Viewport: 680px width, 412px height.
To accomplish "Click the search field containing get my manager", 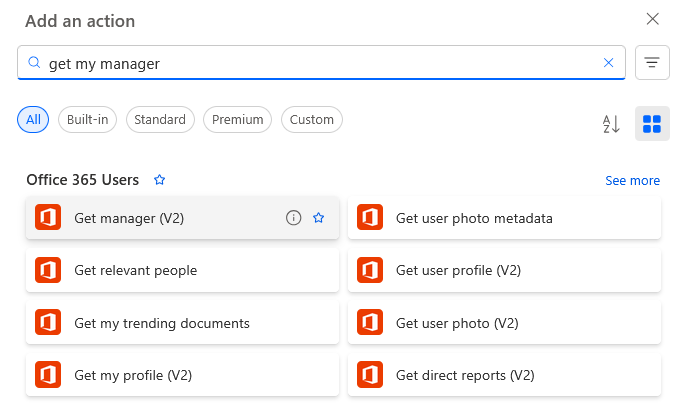I will pyautogui.click(x=321, y=63).
